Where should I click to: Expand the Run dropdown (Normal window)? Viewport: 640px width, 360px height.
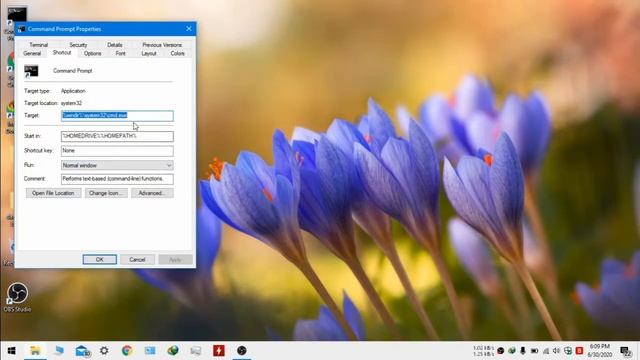(x=117, y=165)
